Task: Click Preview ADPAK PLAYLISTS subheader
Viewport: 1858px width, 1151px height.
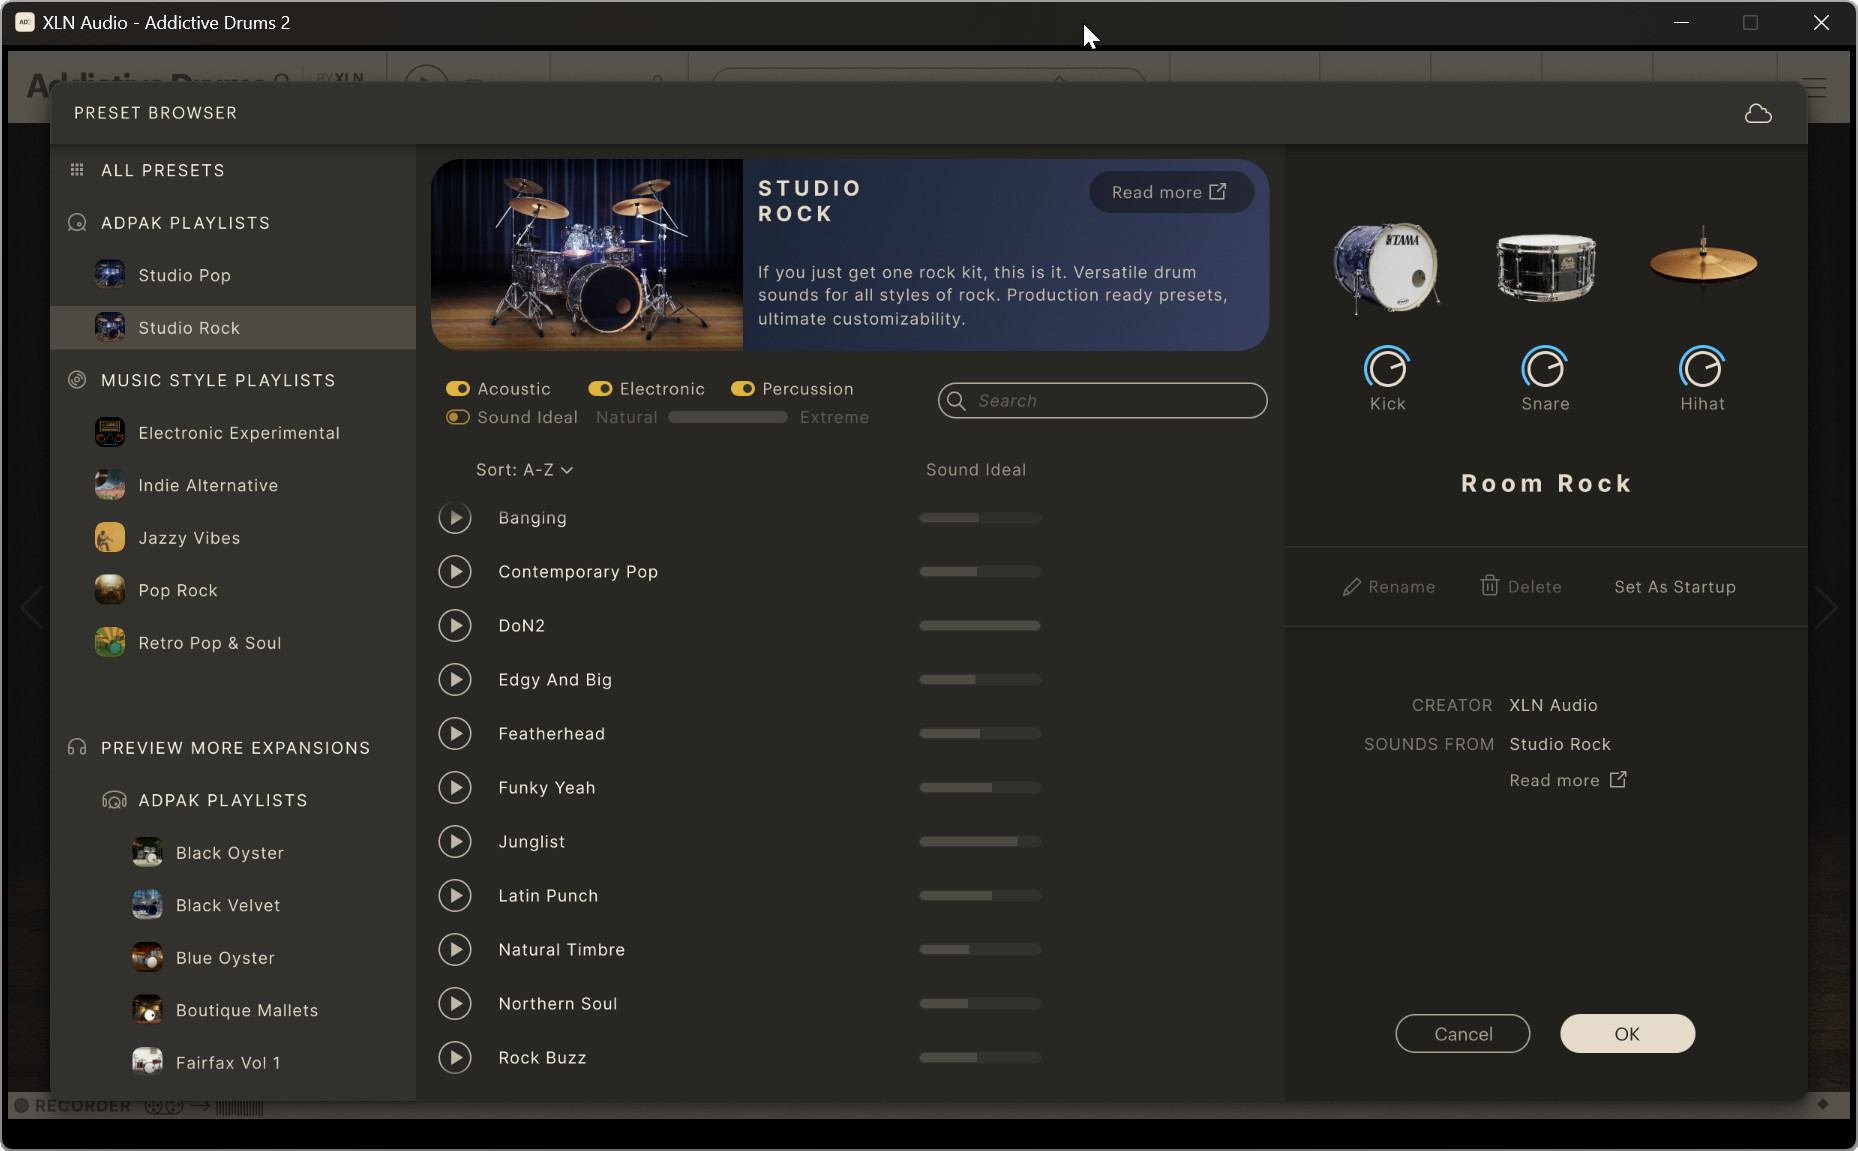Action: pos(223,800)
